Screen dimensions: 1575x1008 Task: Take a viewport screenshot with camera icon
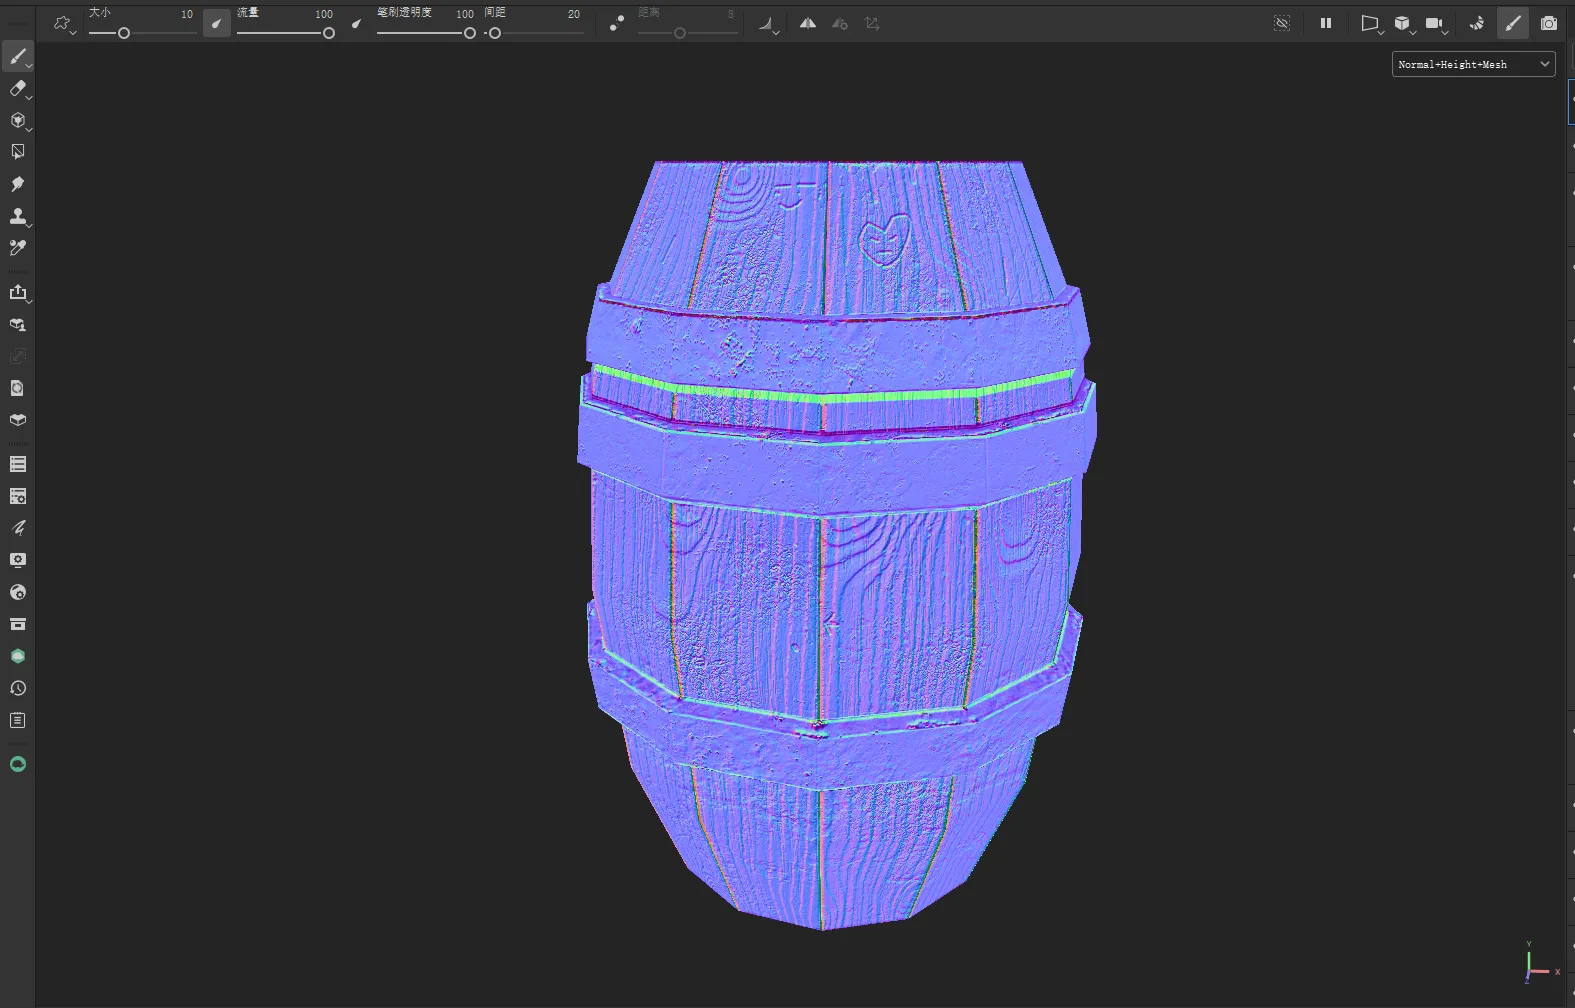(1548, 23)
